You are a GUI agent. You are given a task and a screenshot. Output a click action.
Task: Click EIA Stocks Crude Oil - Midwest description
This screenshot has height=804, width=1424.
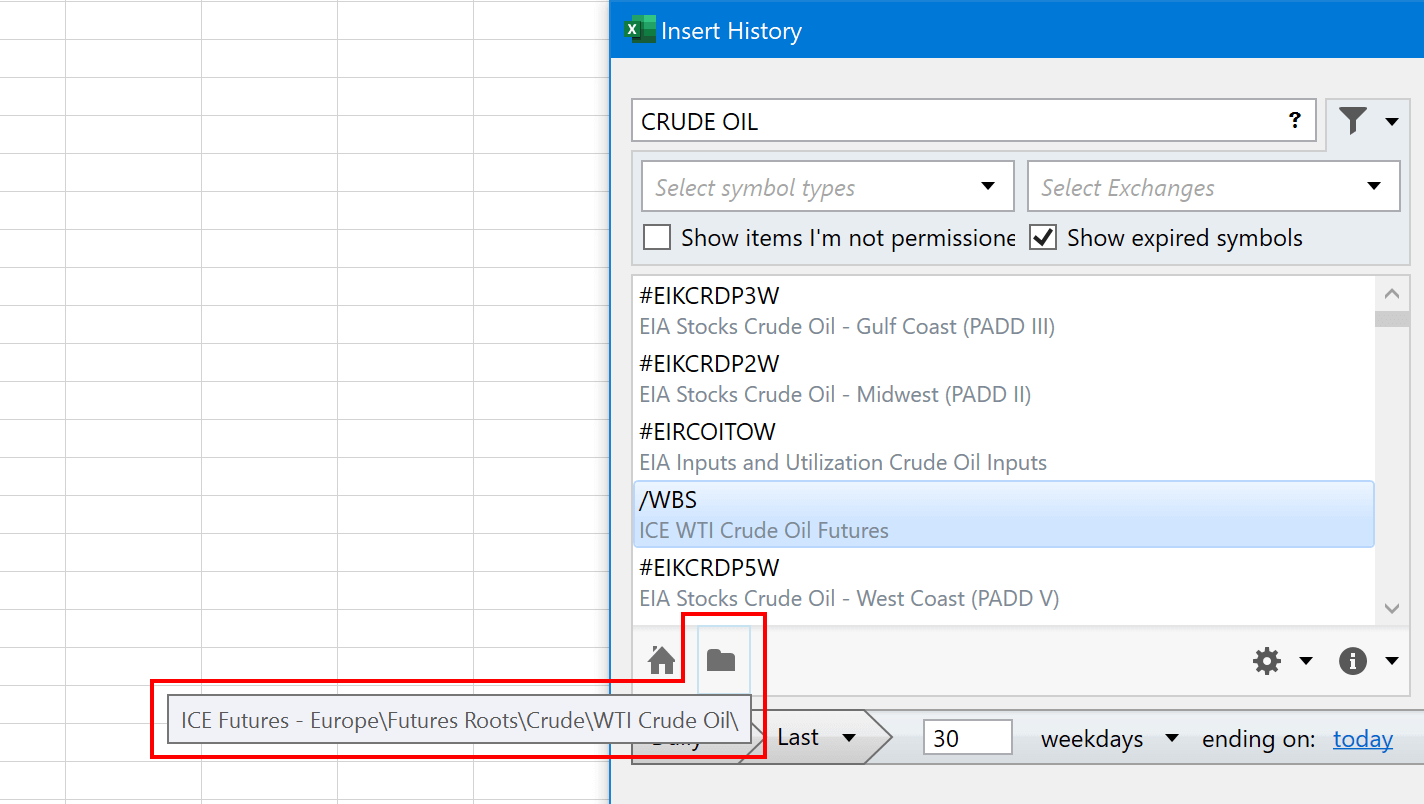coord(835,394)
